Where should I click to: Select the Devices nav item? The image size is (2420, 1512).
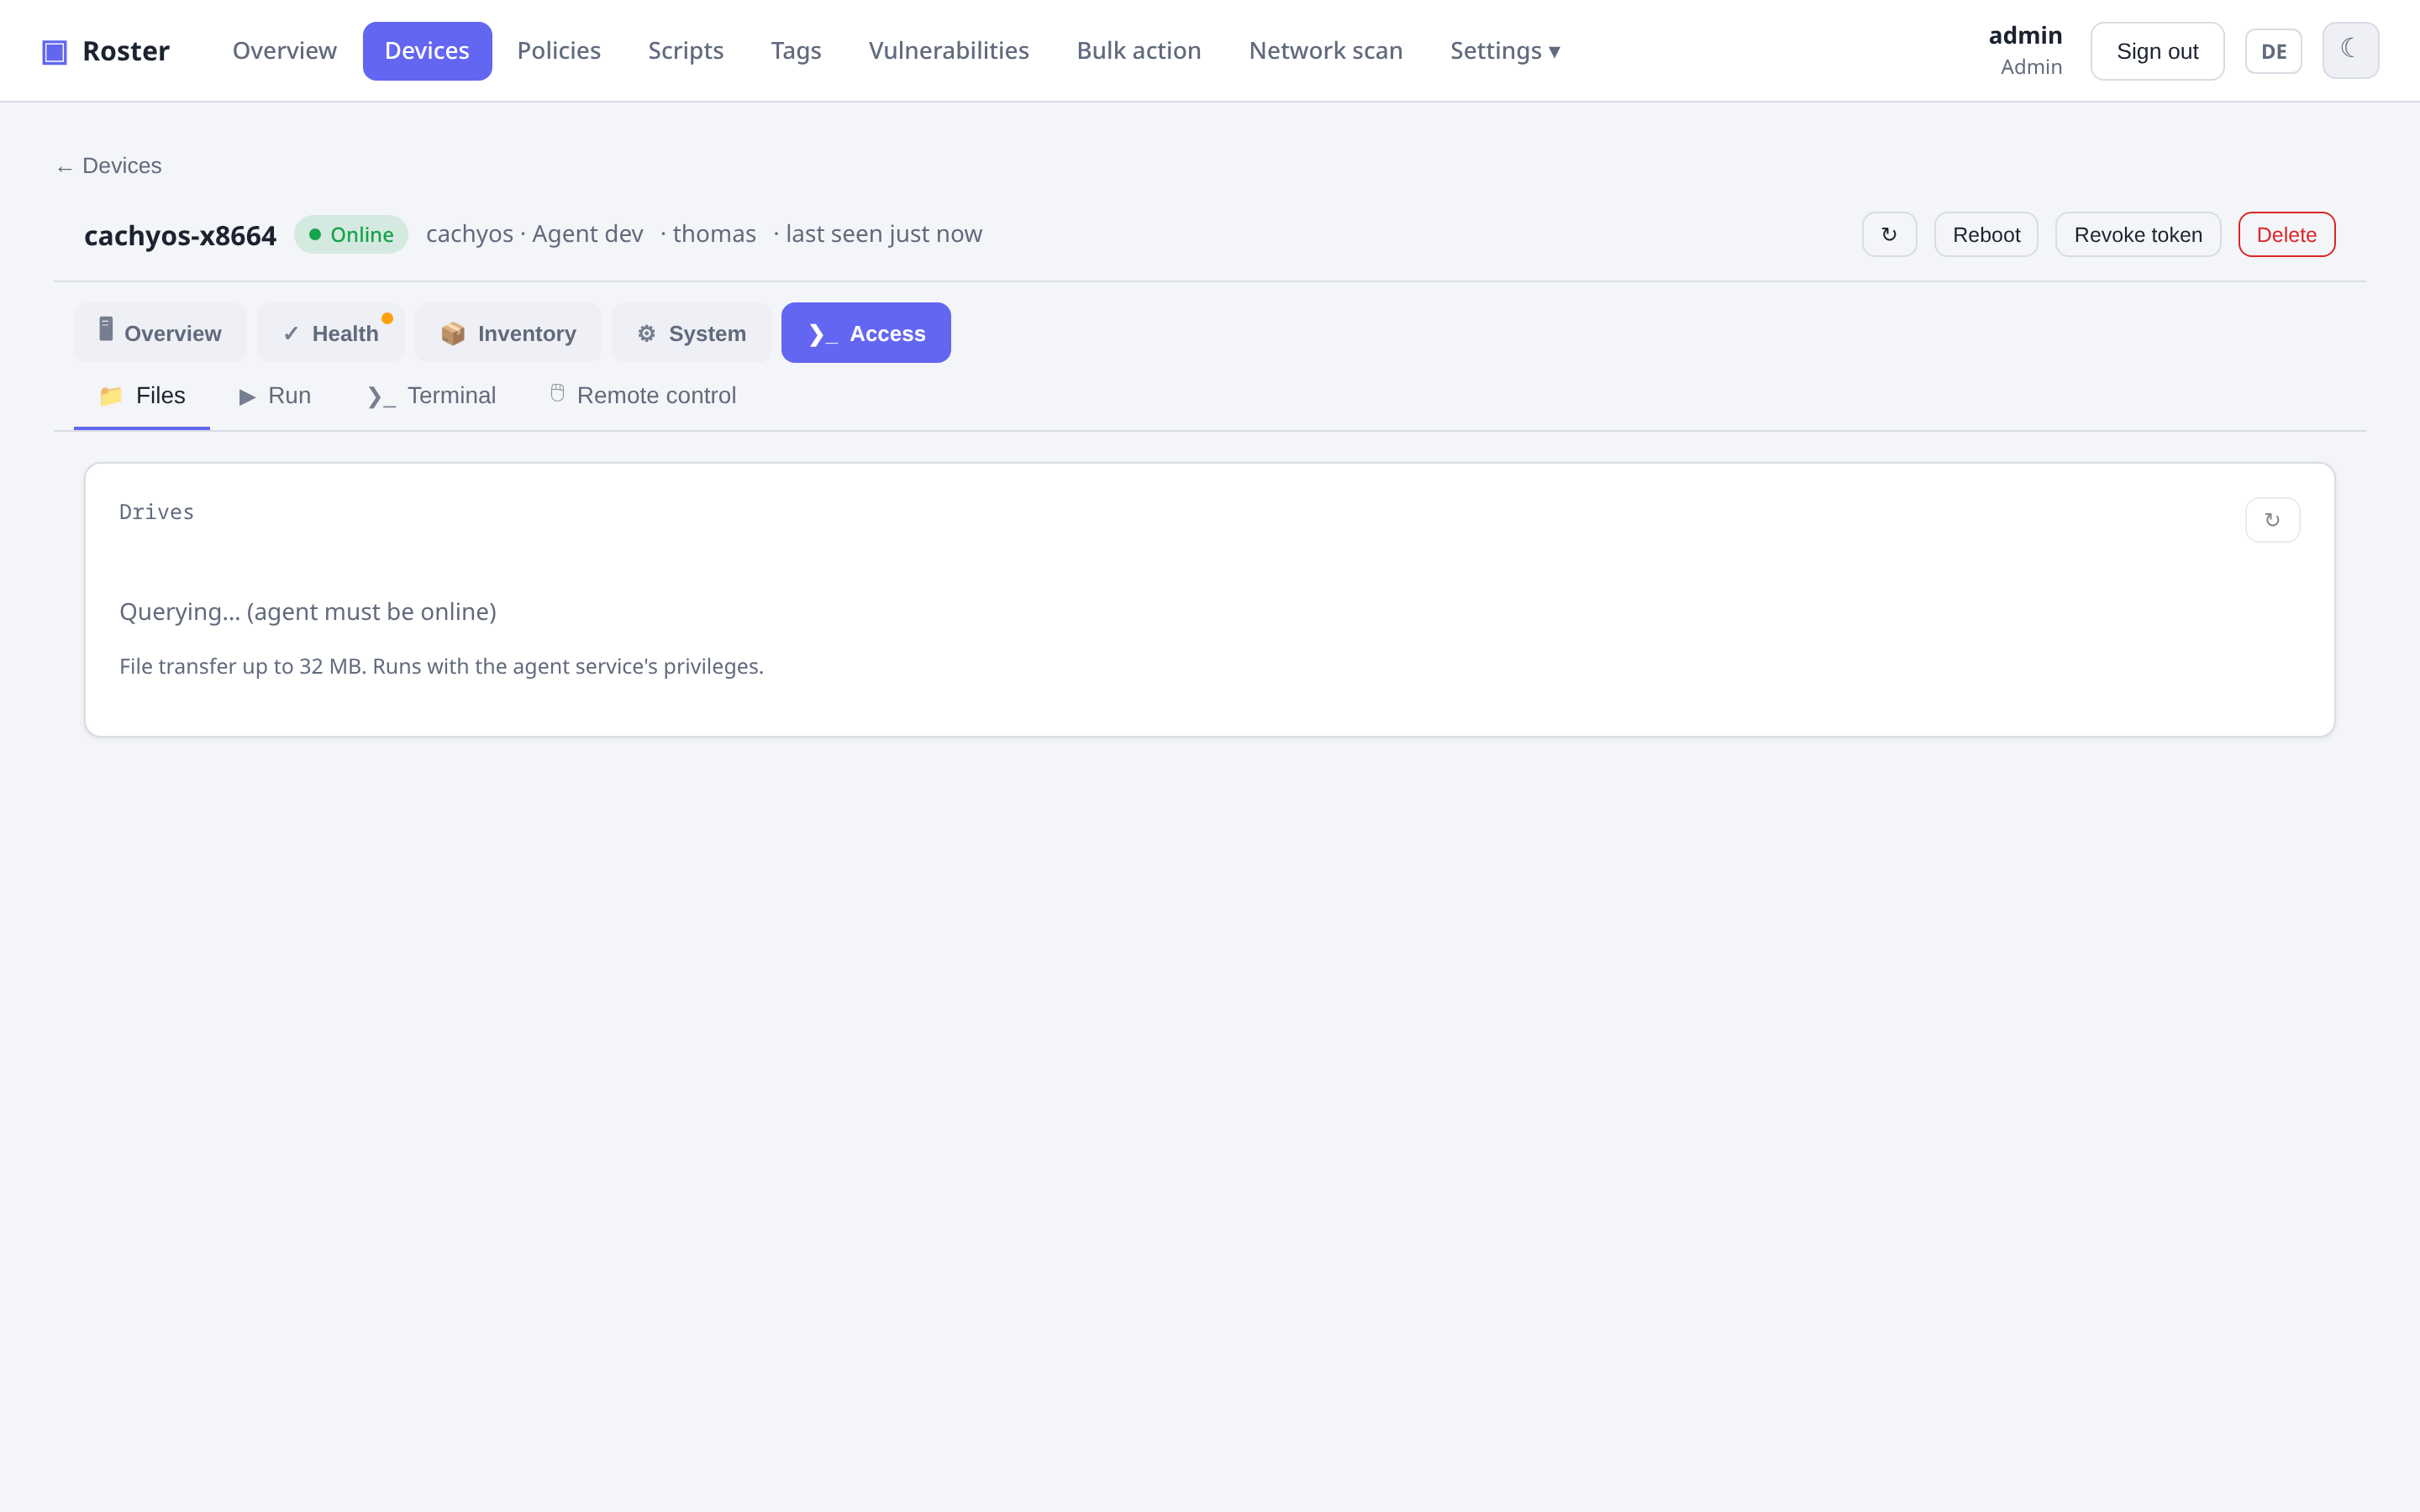coord(427,51)
